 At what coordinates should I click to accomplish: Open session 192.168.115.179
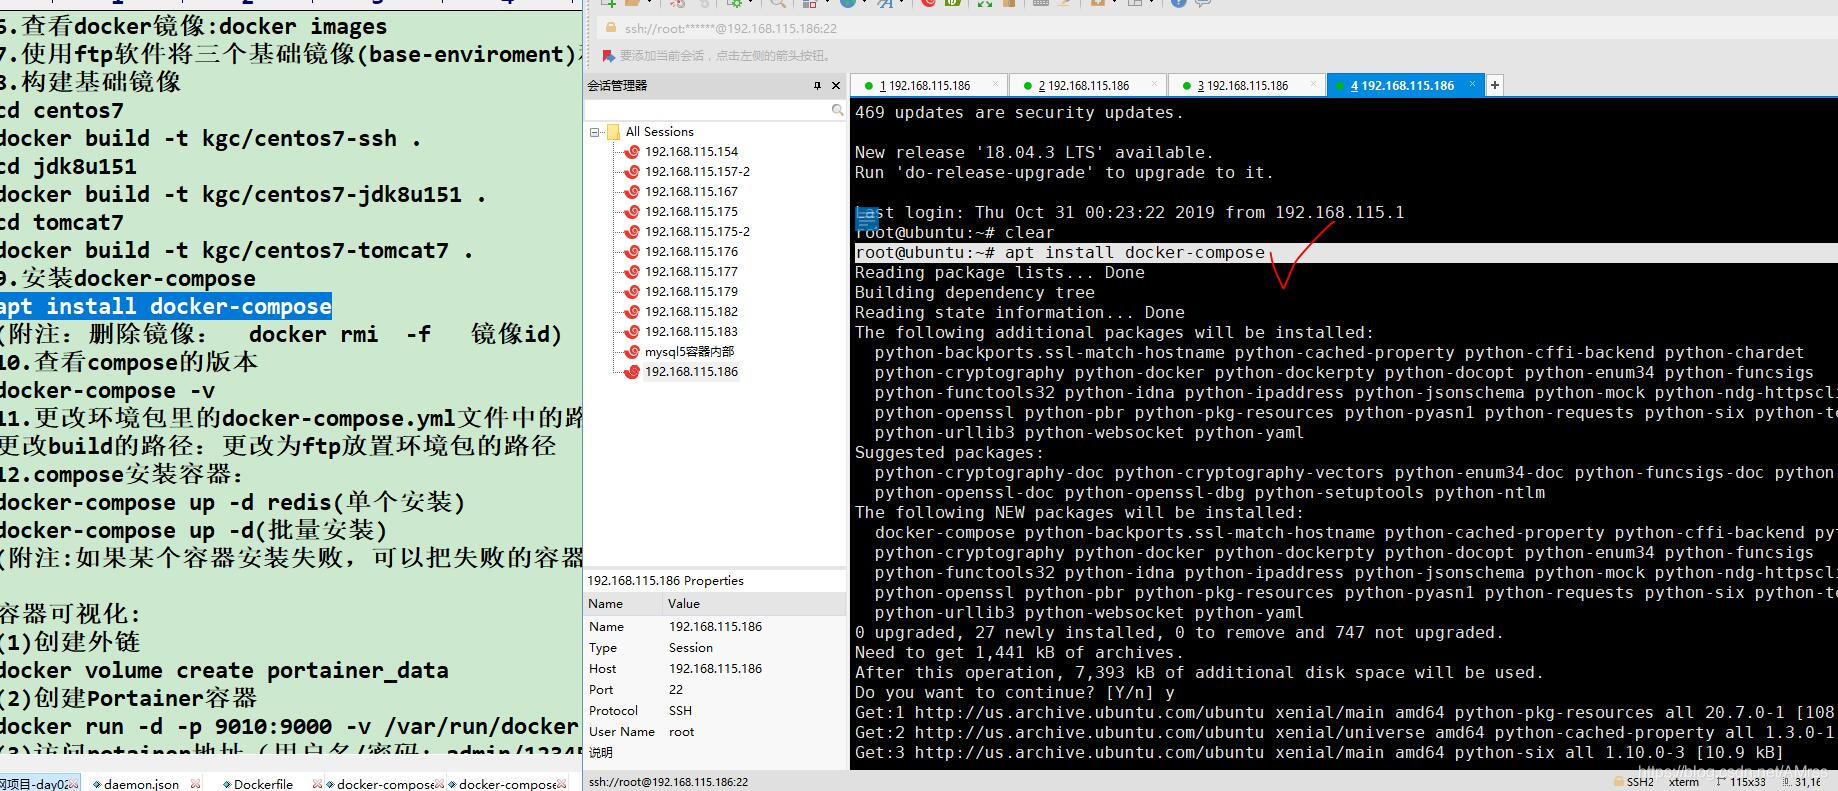(x=691, y=292)
